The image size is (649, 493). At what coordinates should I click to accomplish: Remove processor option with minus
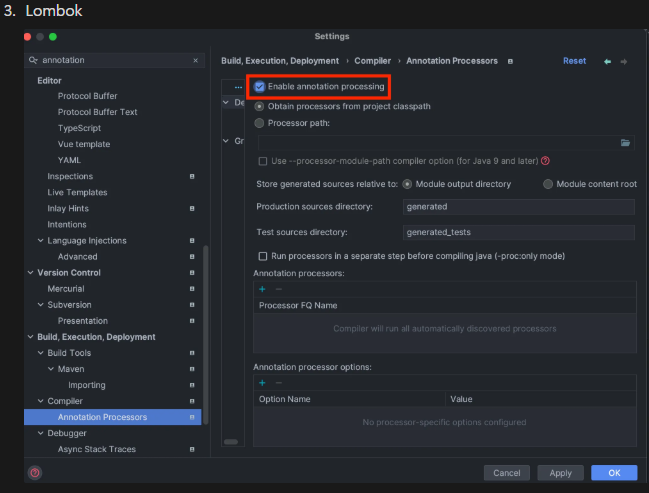click(x=279, y=383)
